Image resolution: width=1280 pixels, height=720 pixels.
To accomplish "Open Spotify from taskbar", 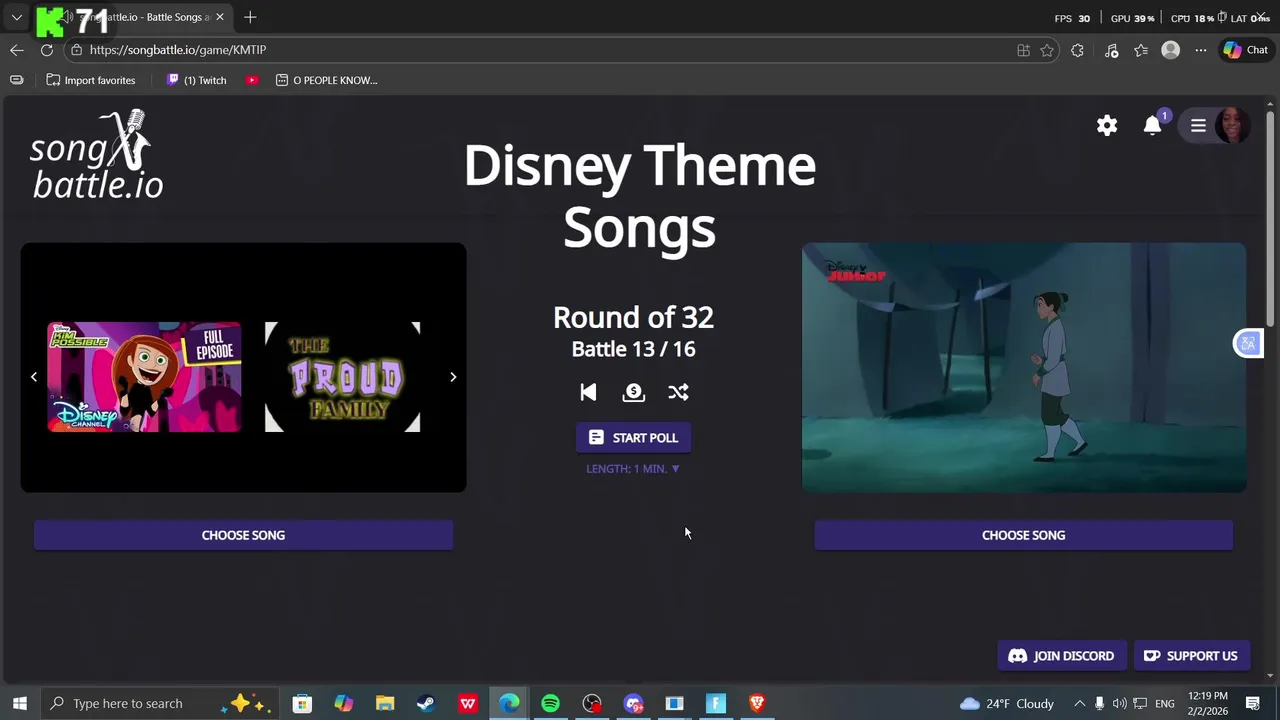I will click(x=550, y=703).
